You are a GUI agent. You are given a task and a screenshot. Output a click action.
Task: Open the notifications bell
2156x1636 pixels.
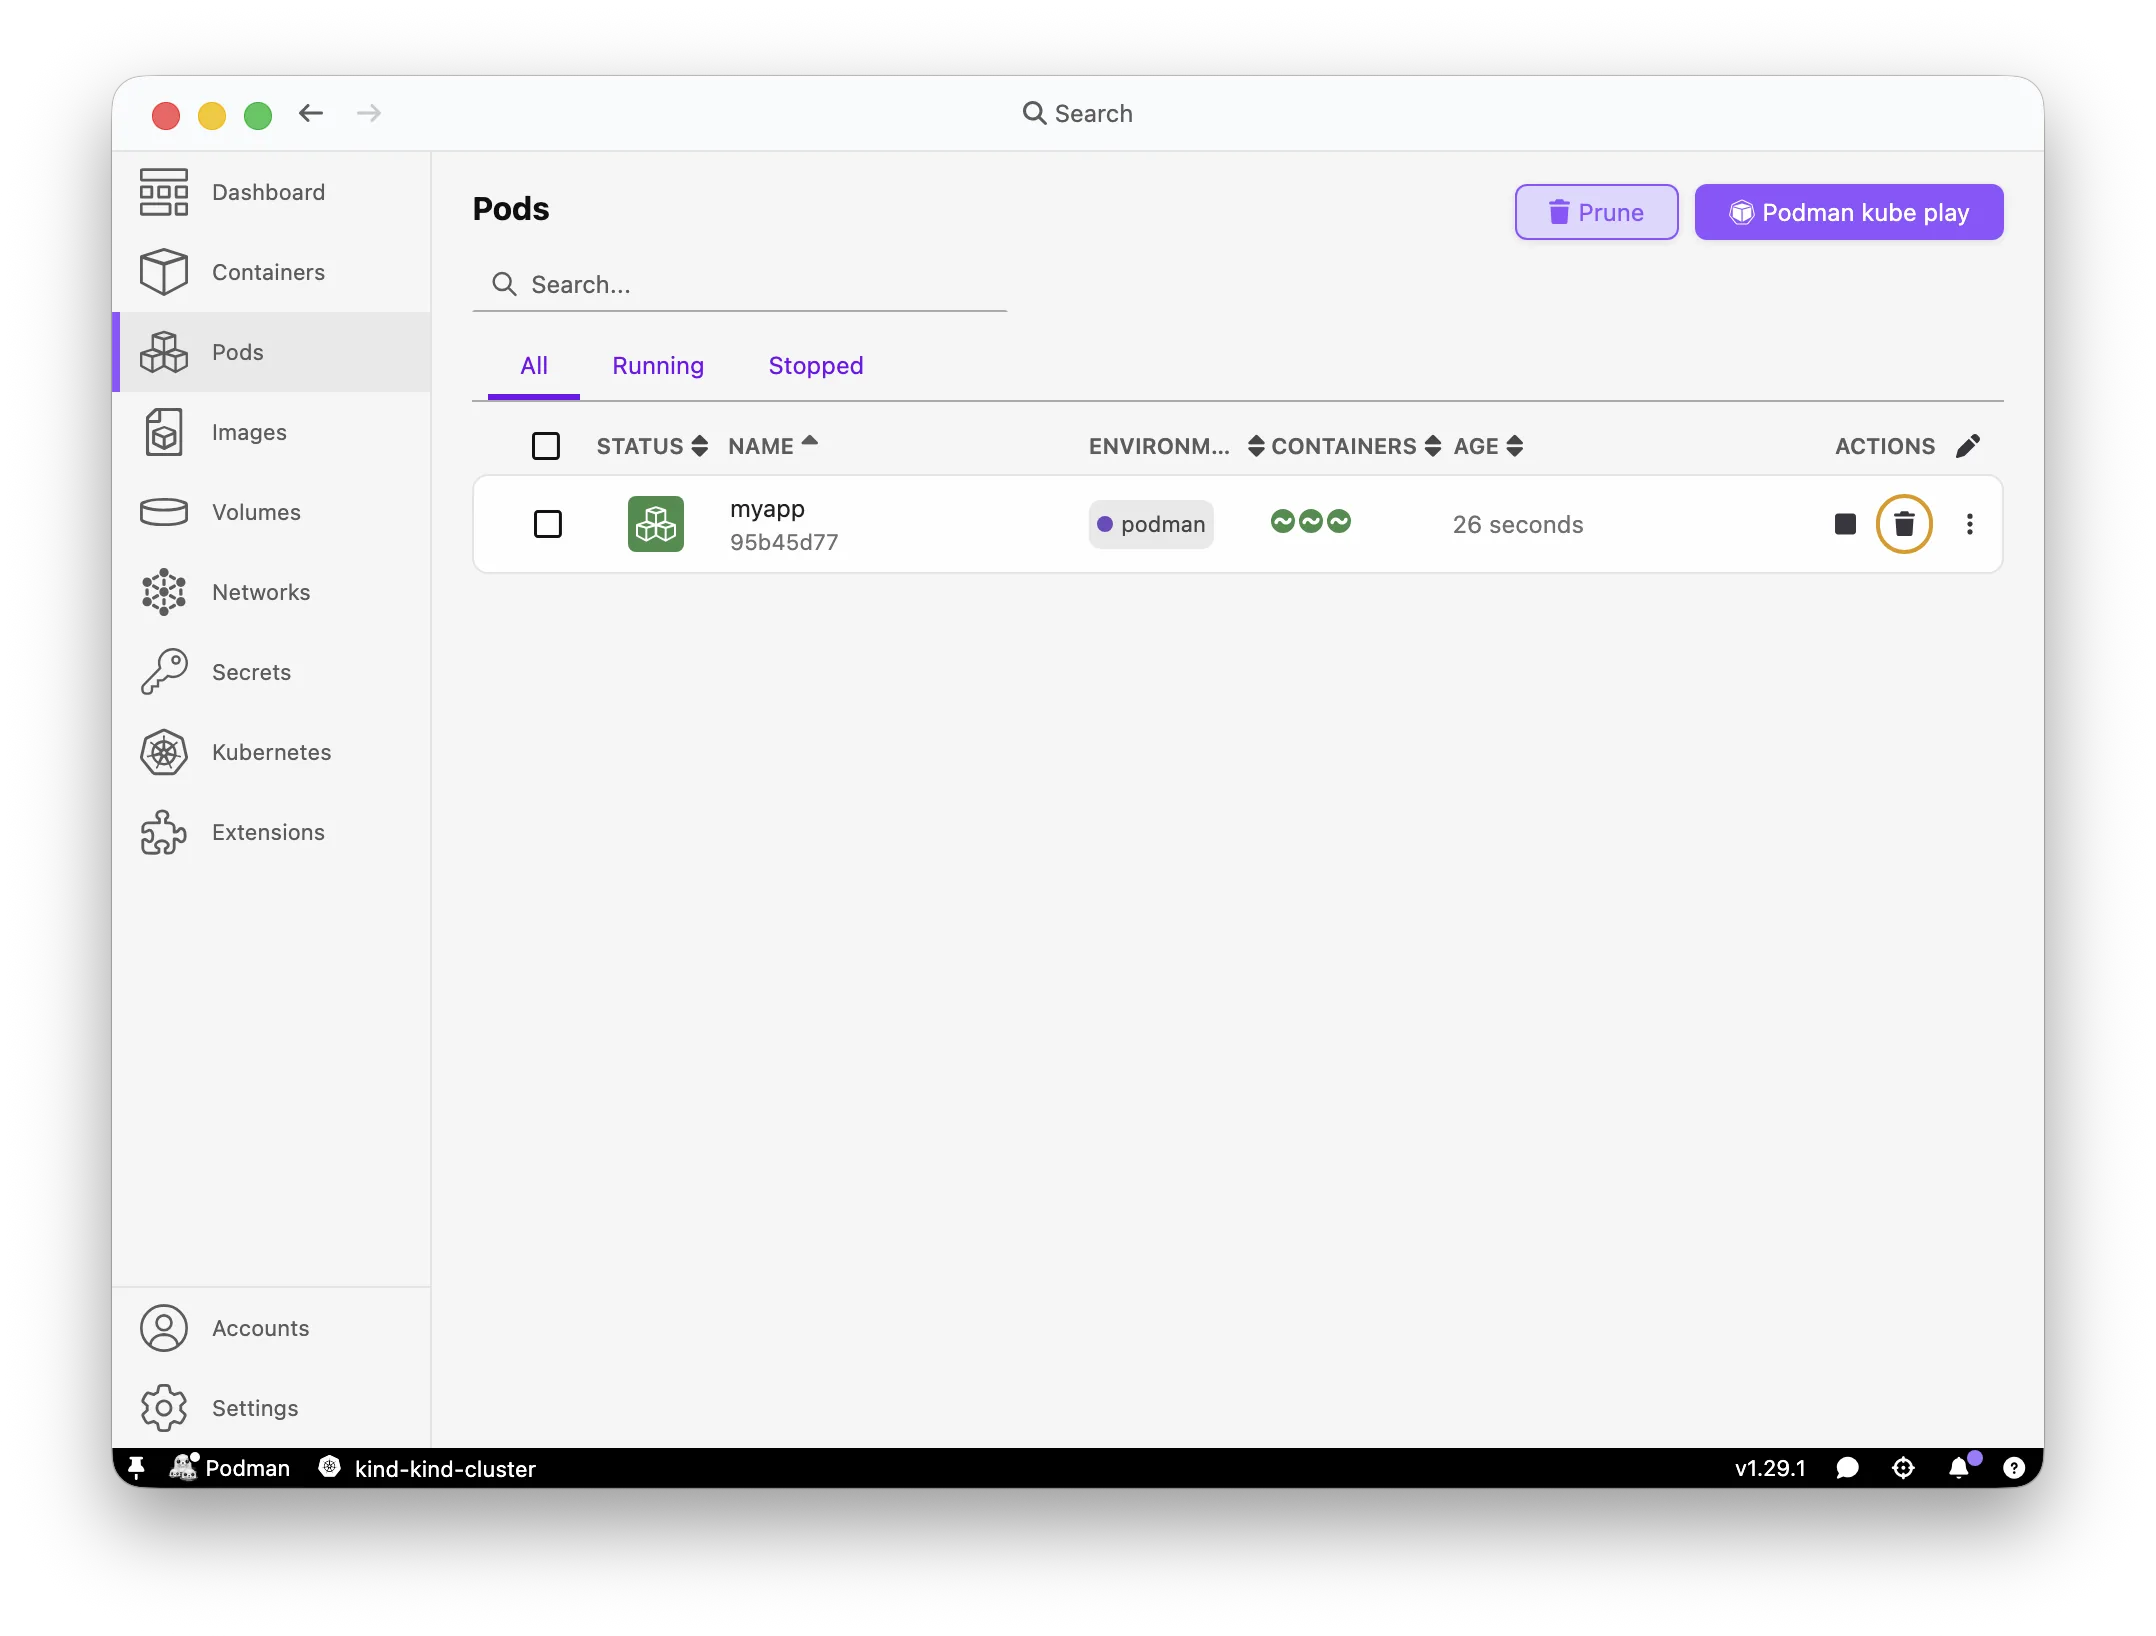point(1960,1468)
